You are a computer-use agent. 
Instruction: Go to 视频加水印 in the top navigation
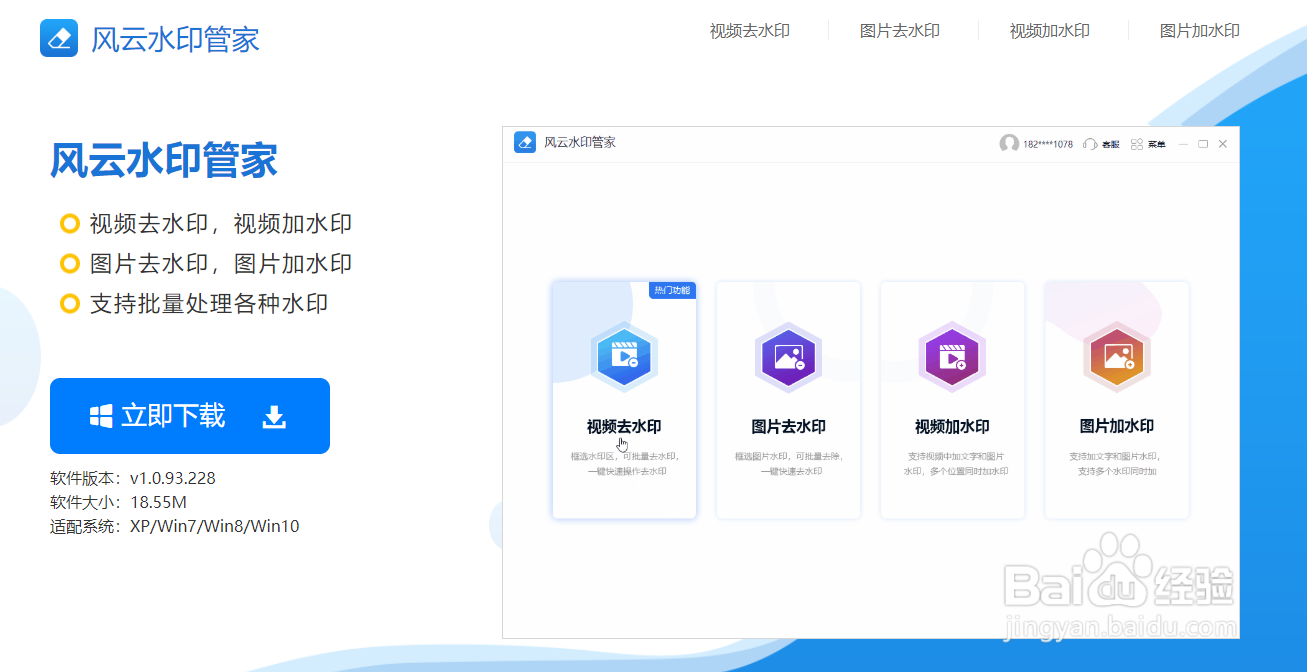coord(1050,31)
